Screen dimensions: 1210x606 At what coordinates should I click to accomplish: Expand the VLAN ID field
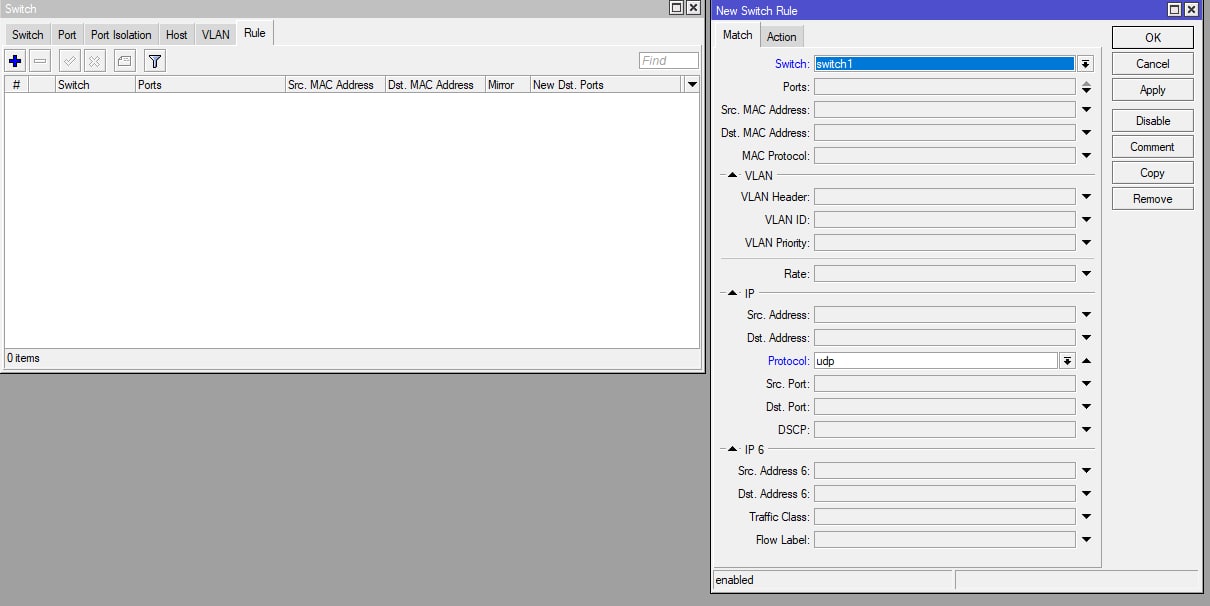point(1086,220)
